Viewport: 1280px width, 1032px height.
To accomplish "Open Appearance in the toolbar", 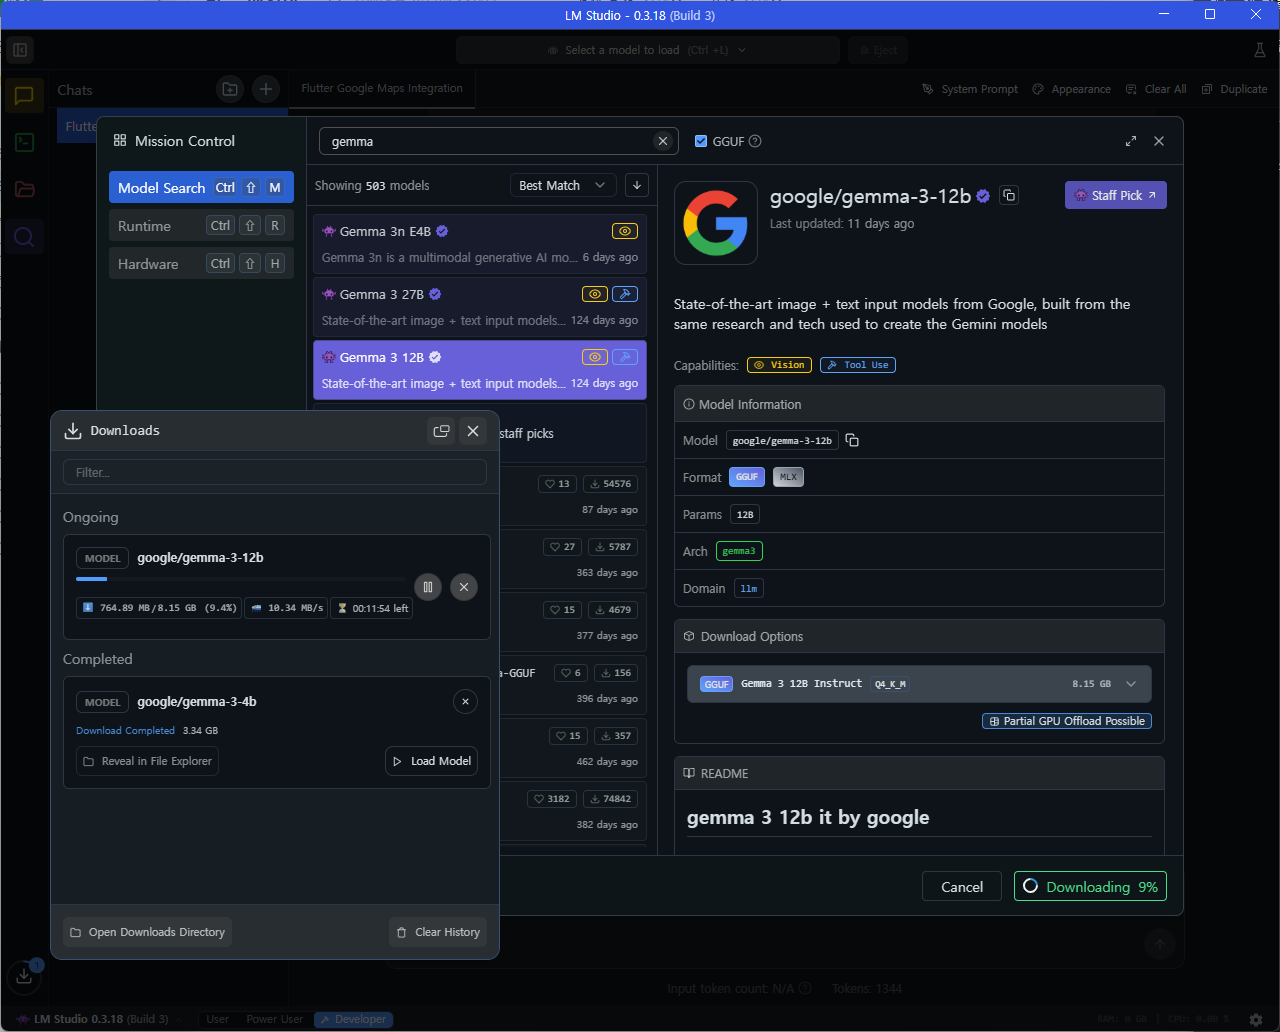I will (x=1071, y=89).
